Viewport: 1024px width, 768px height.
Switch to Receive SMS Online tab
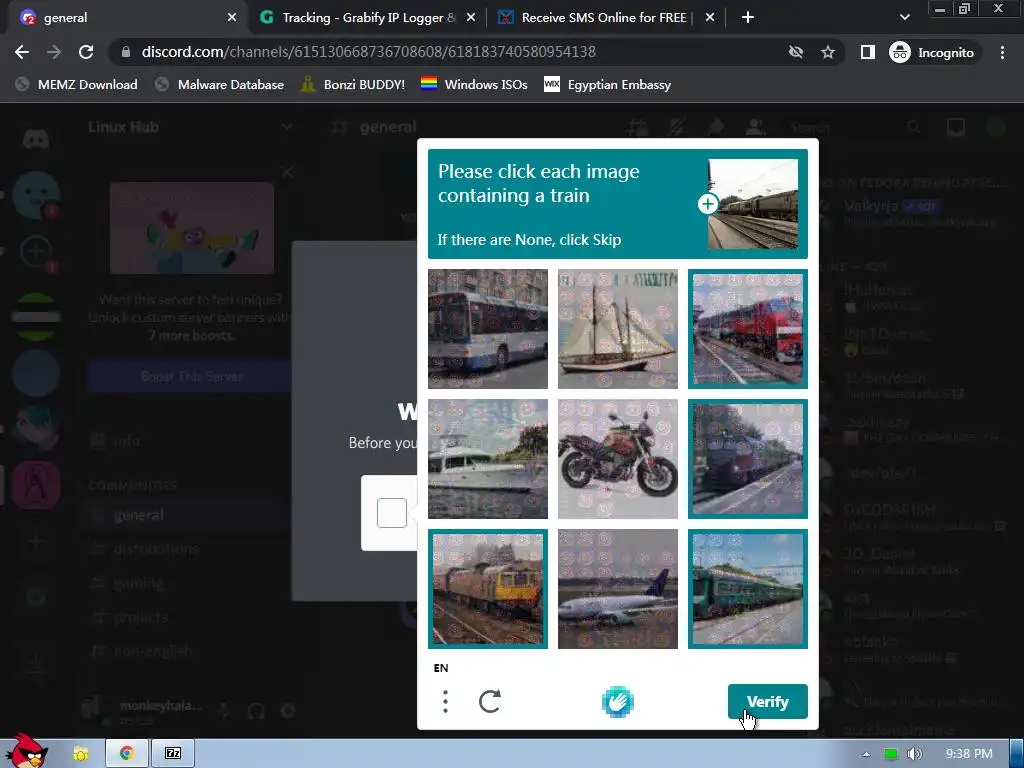(x=606, y=18)
